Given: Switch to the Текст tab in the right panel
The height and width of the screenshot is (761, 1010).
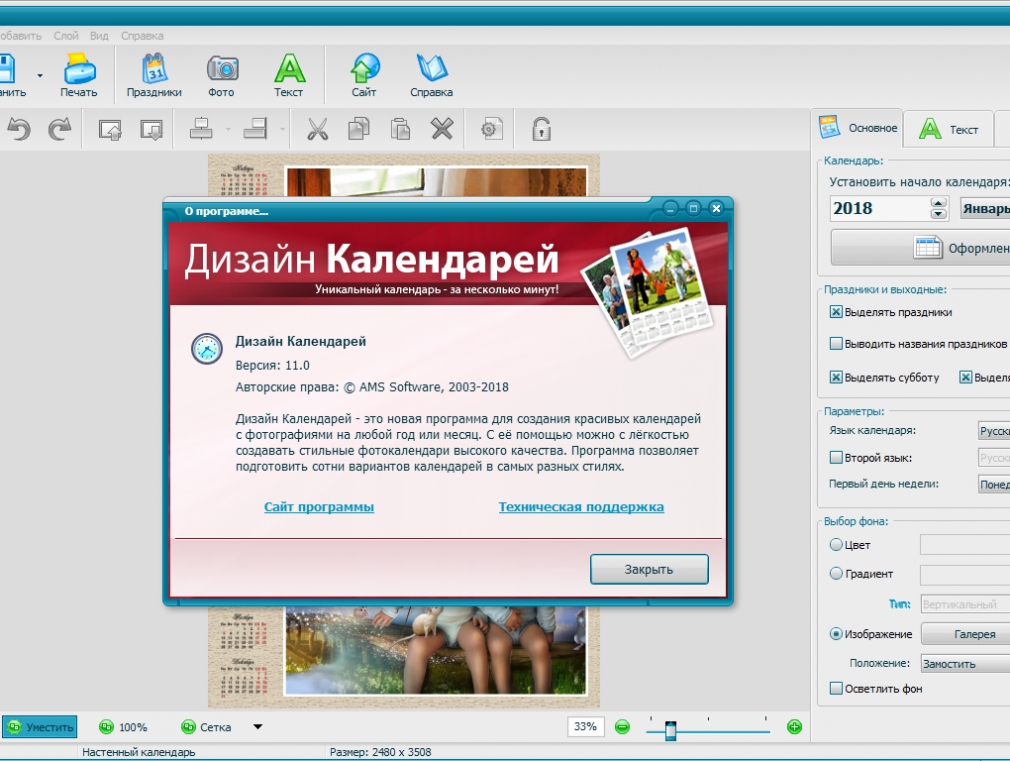Looking at the screenshot, I should 949,129.
